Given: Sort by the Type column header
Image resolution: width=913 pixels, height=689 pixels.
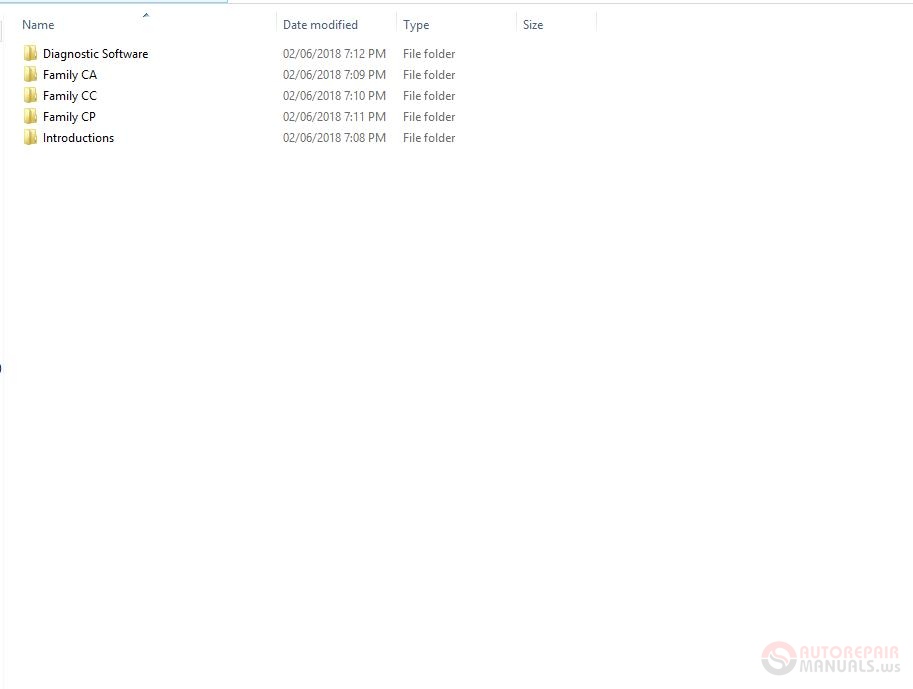Looking at the screenshot, I should coord(416,25).
